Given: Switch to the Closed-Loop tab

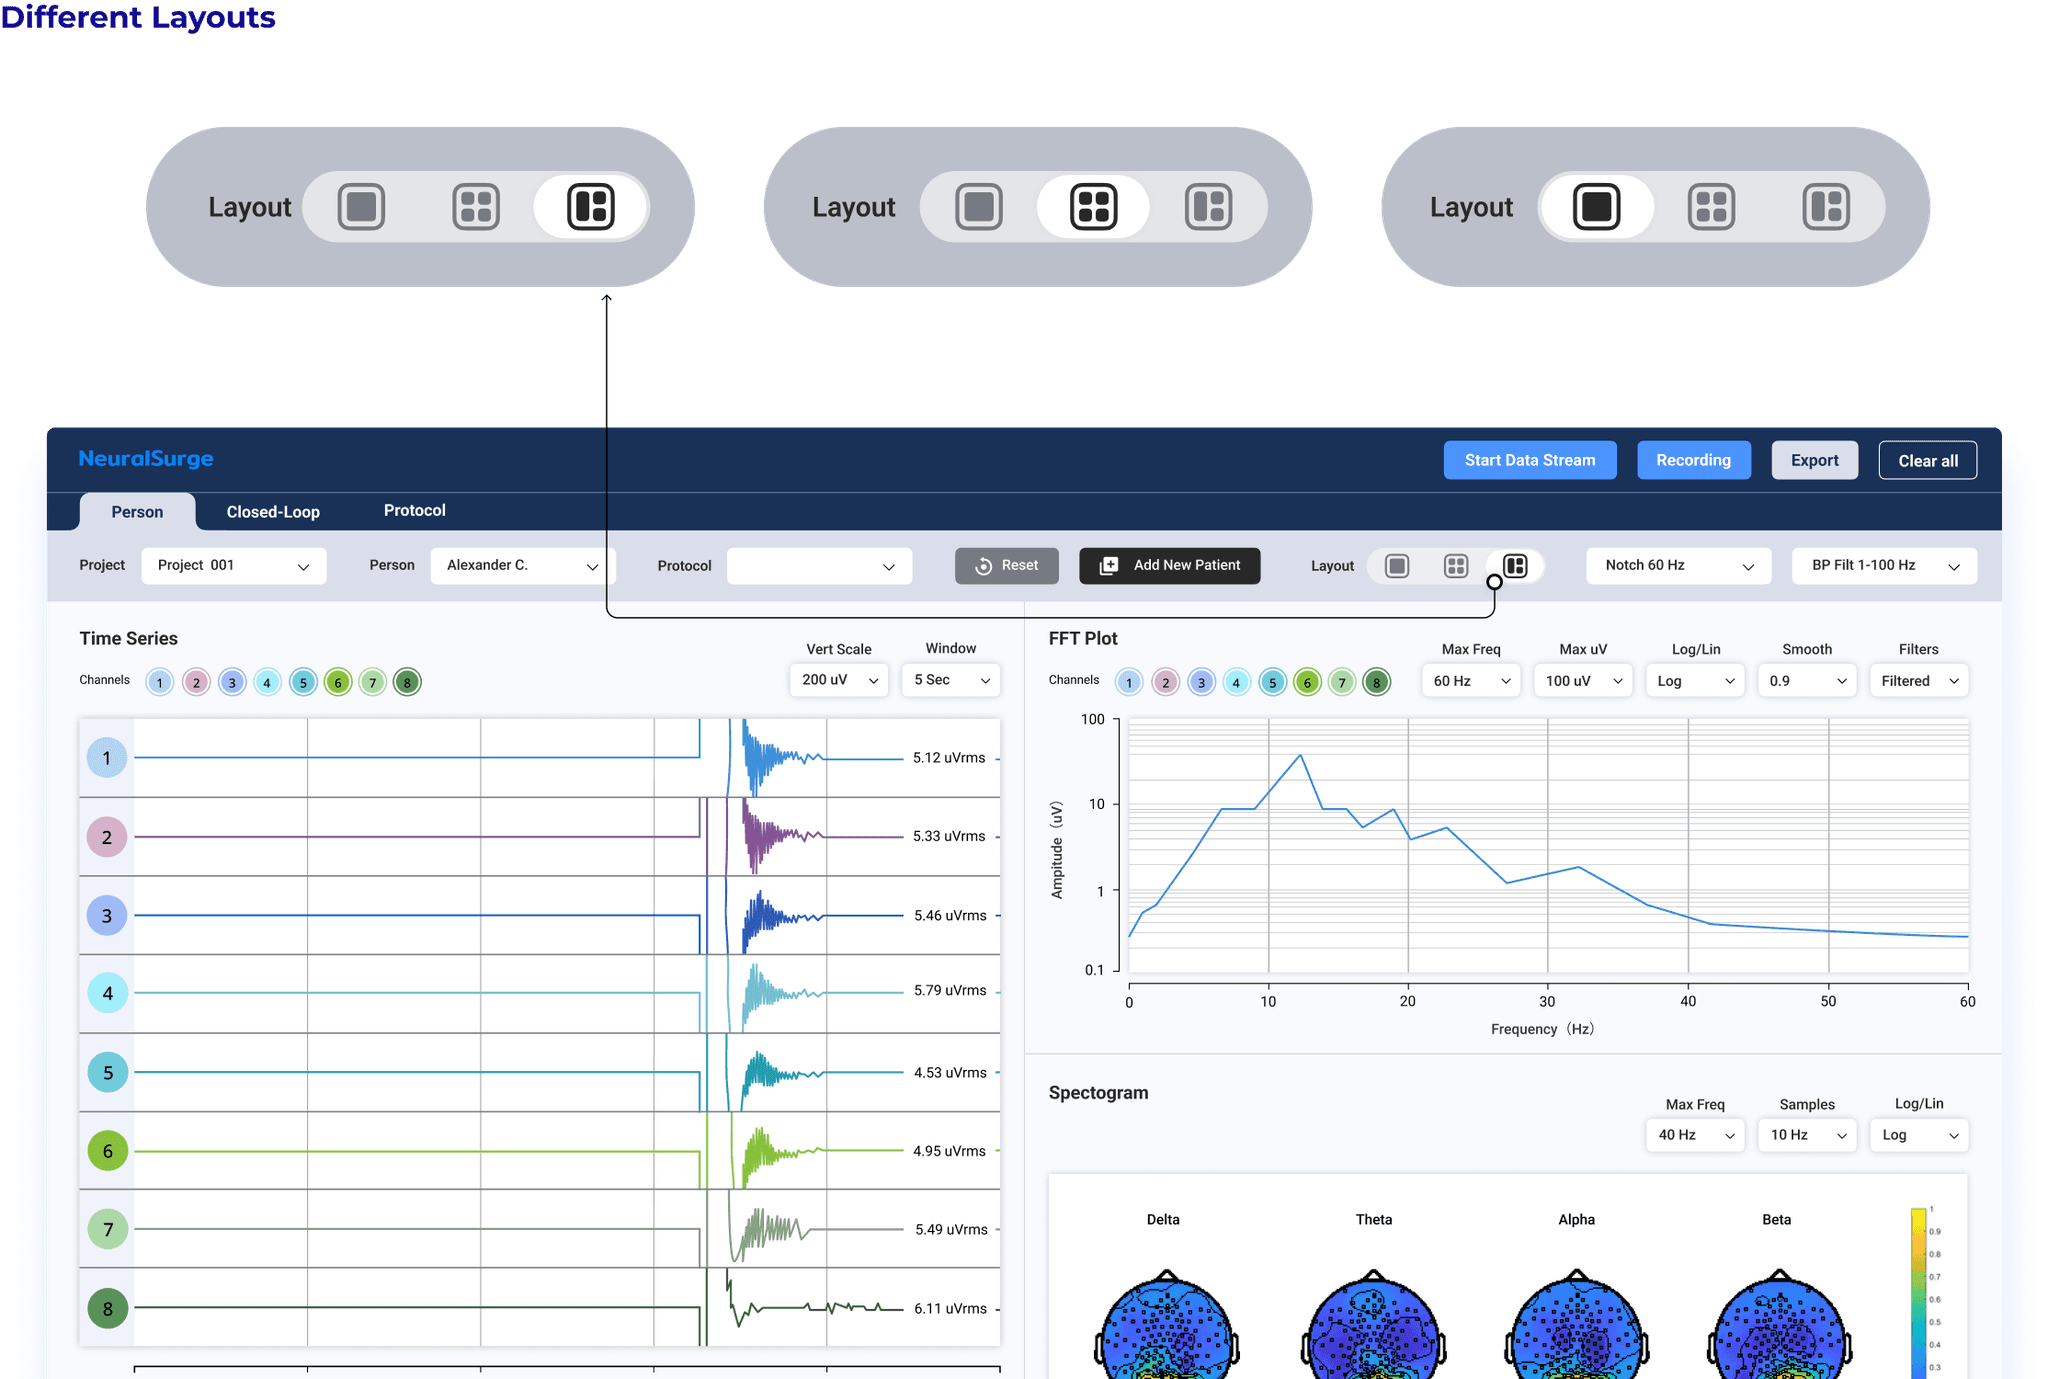Looking at the screenshot, I should pyautogui.click(x=273, y=511).
